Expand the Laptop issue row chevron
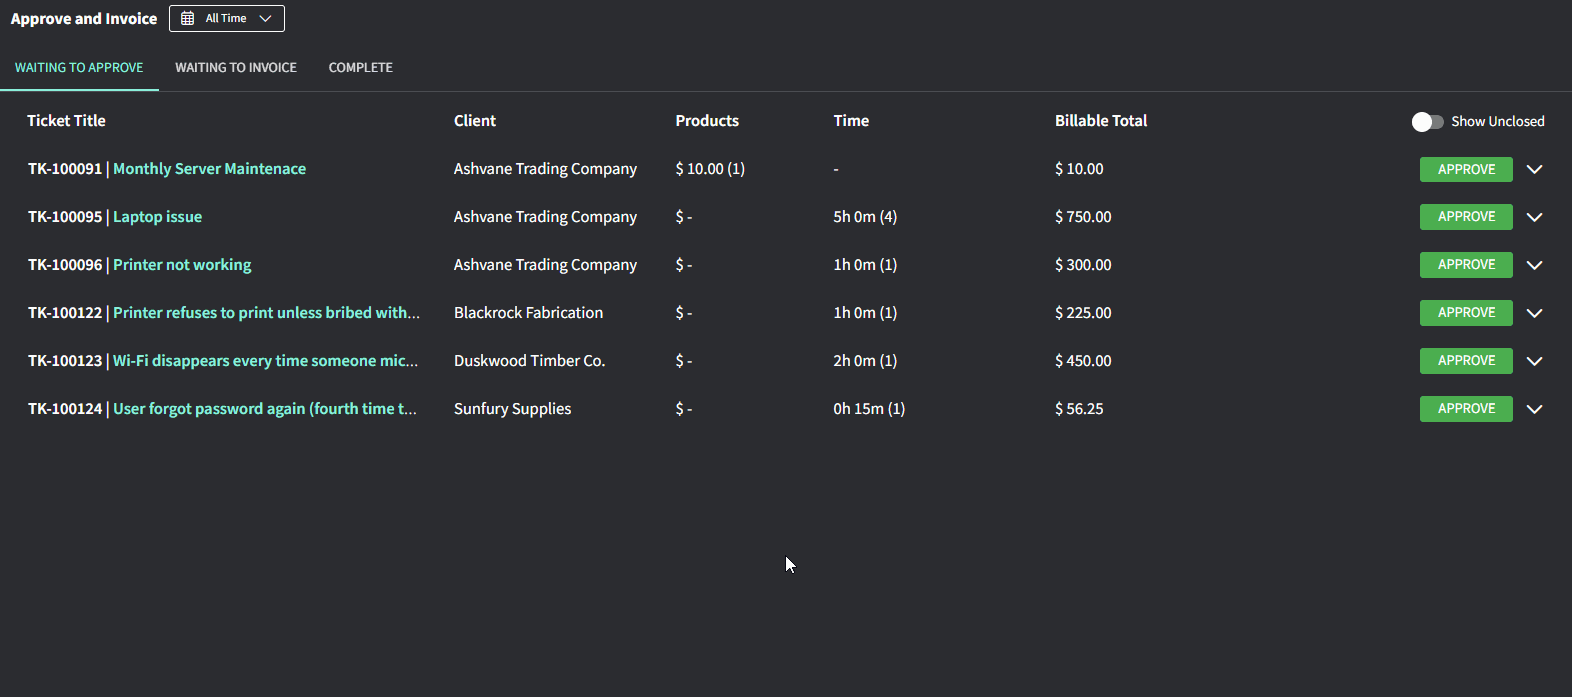 [1535, 217]
